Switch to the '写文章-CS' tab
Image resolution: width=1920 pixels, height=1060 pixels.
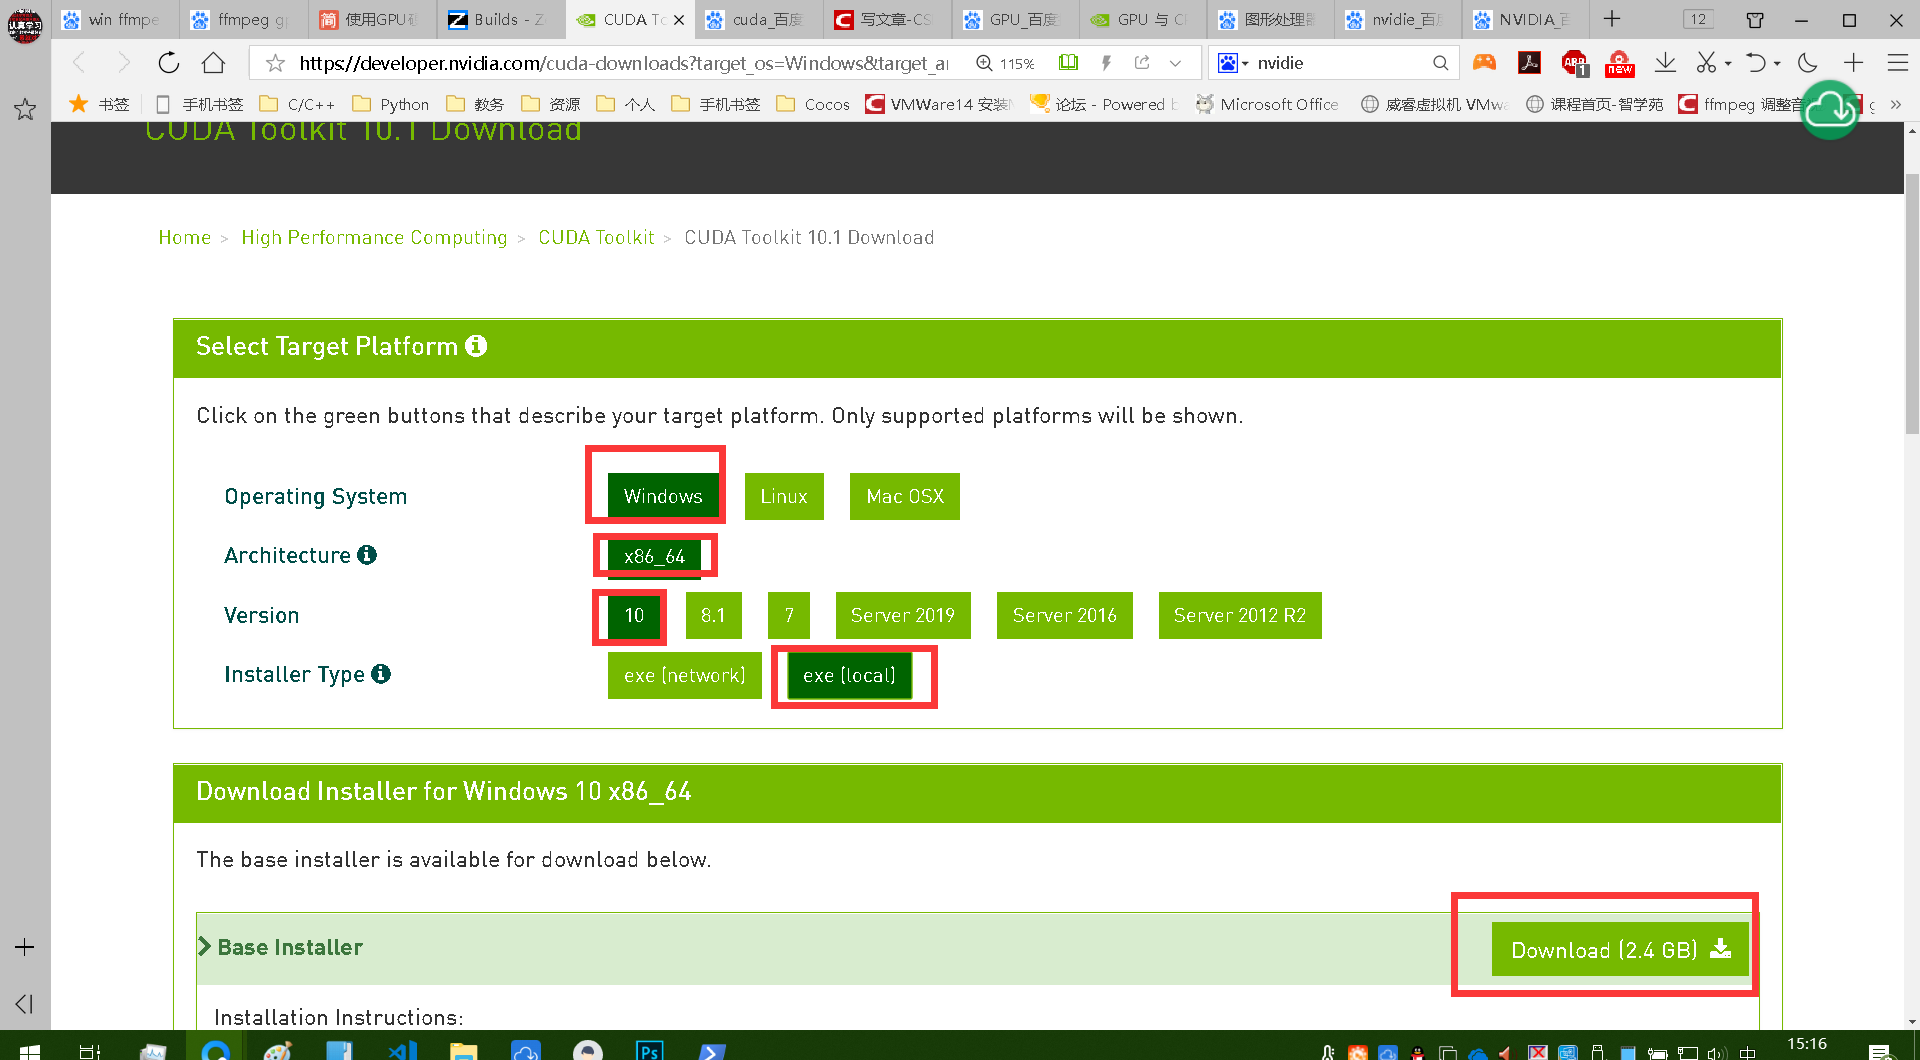coord(885,19)
